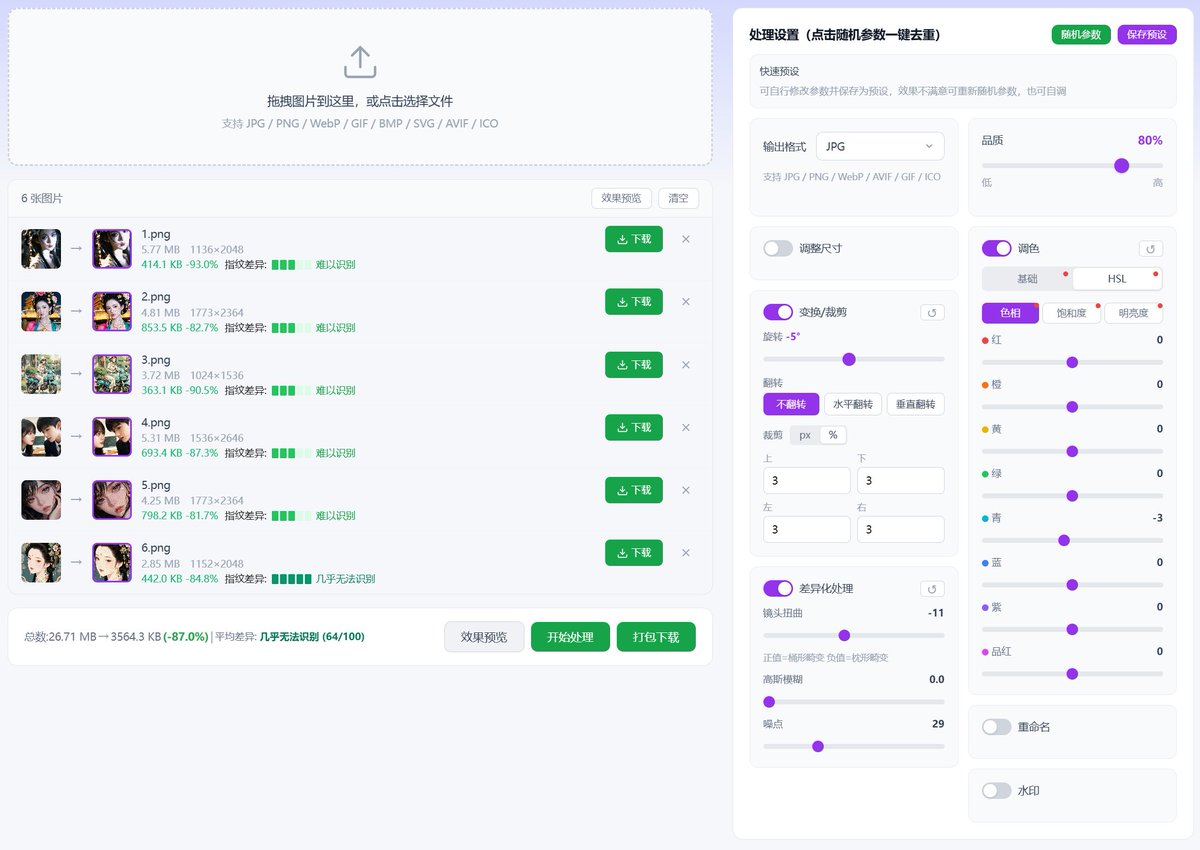The height and width of the screenshot is (850, 1200).
Task: Reset the 调色 panel settings
Action: [1150, 248]
